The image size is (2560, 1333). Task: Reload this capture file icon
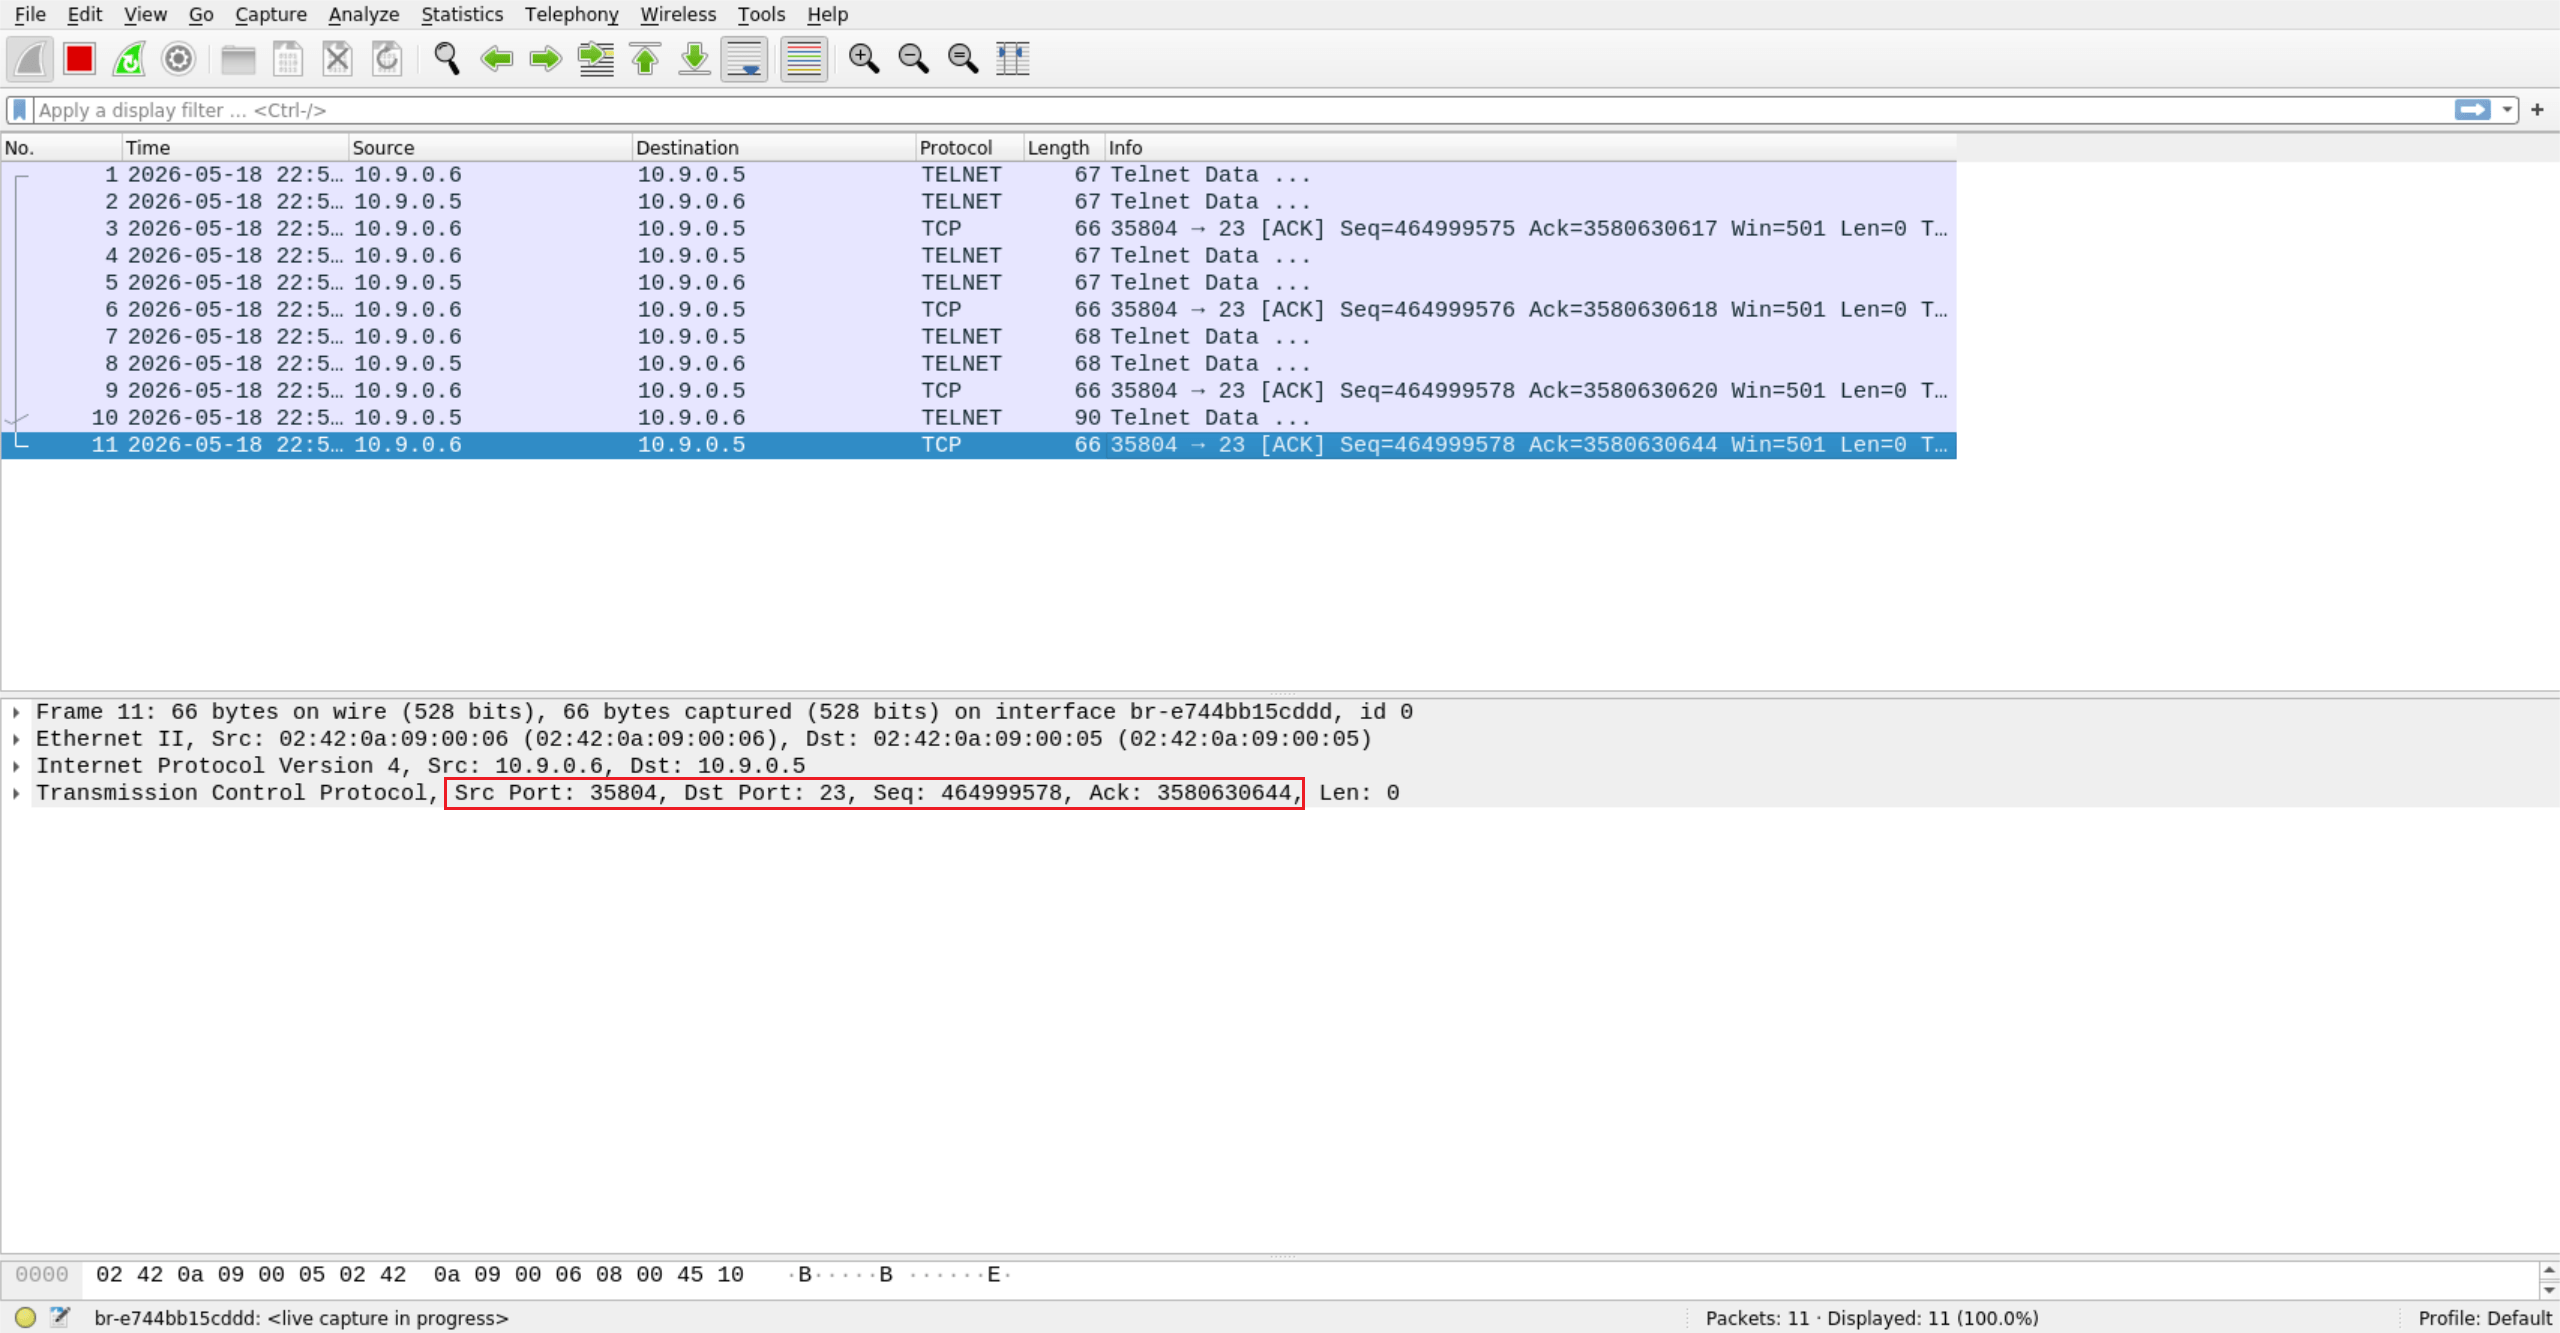tap(387, 59)
